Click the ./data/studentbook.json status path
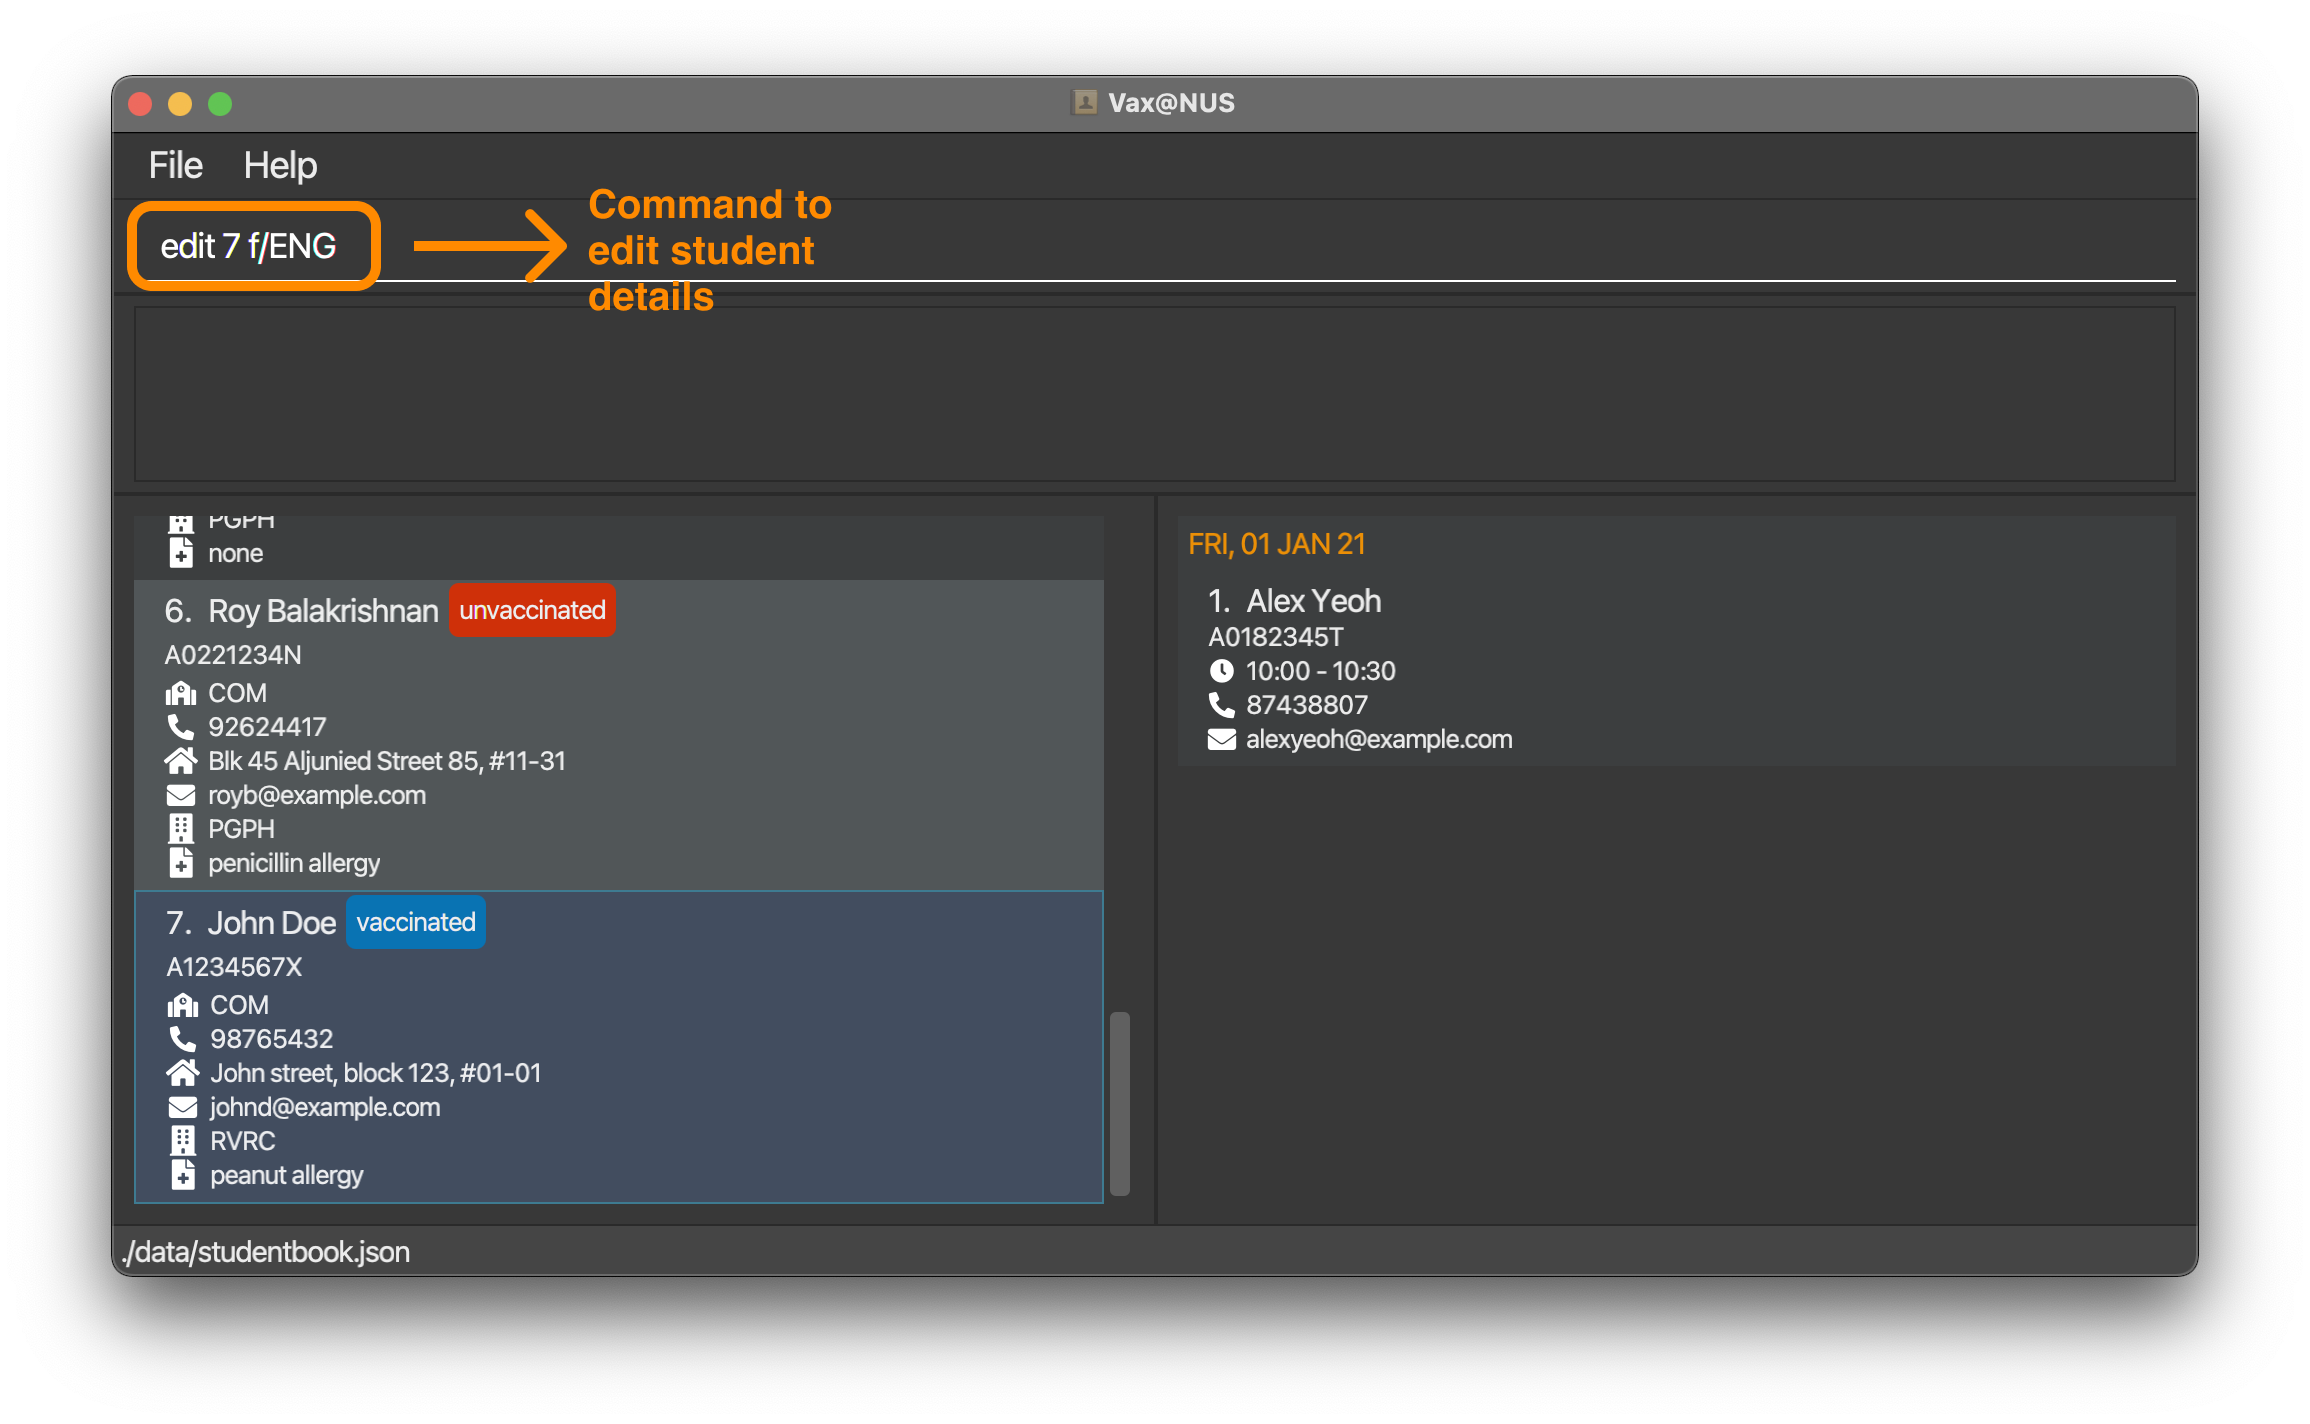The image size is (2310, 1424). click(x=266, y=1252)
